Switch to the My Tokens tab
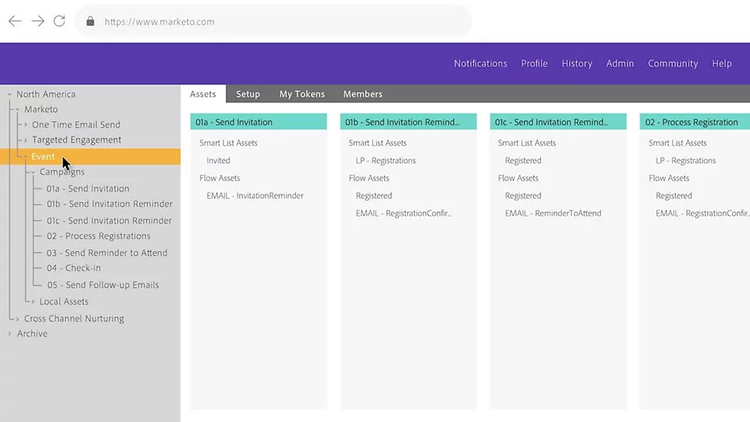The height and width of the screenshot is (422, 750). click(300, 94)
